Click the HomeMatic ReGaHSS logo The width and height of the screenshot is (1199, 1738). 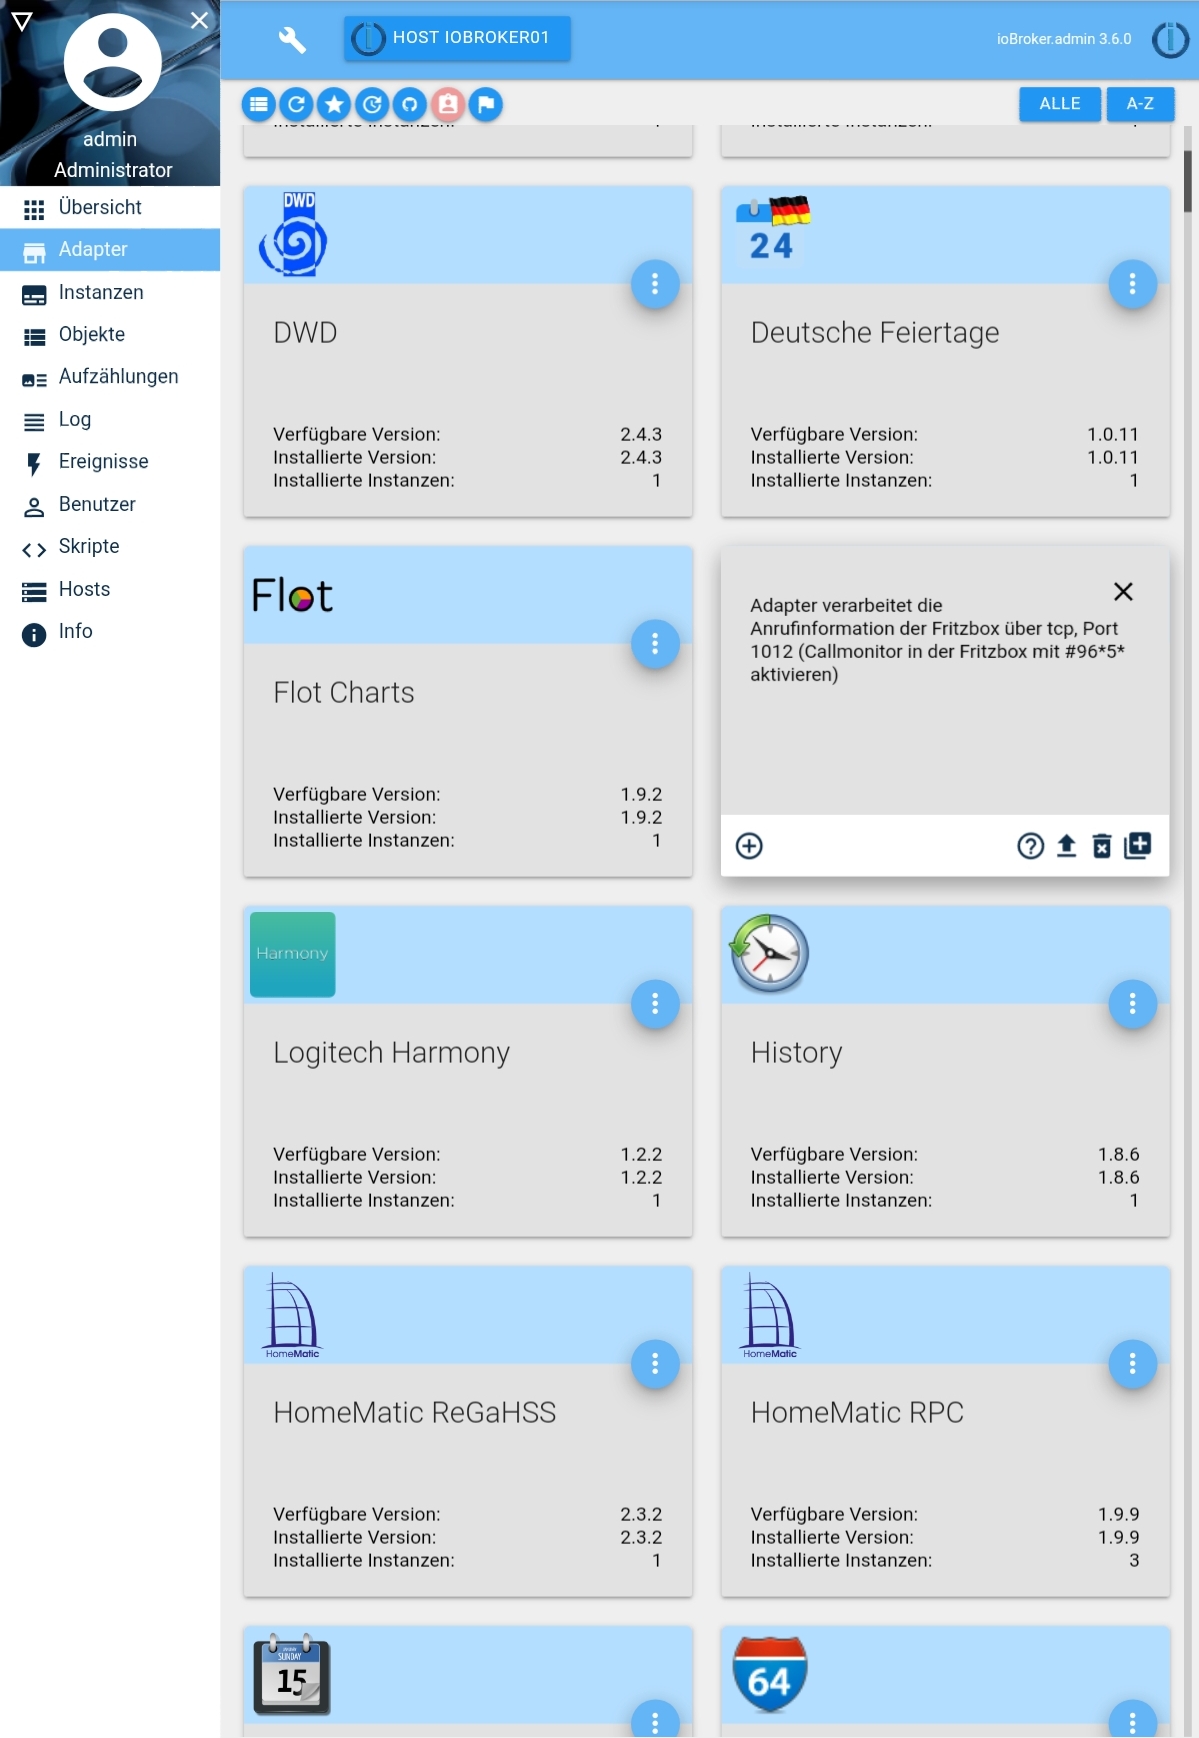pos(292,1316)
